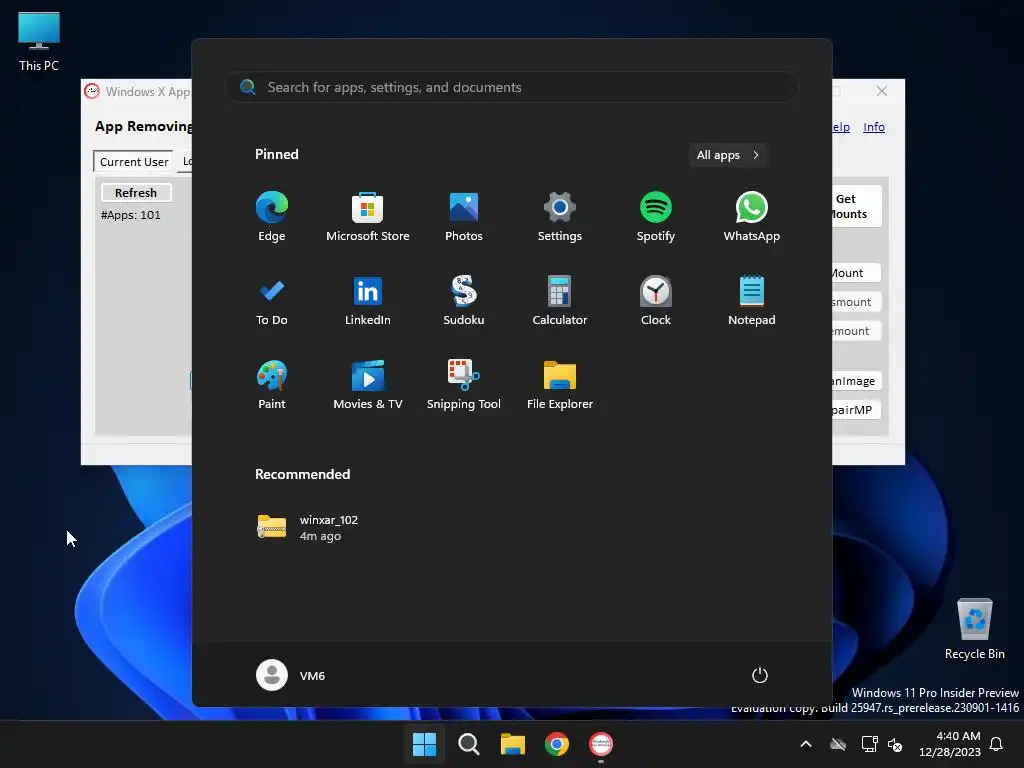The image size is (1024, 768).
Task: Open taskbar Search icon
Action: (x=468, y=744)
